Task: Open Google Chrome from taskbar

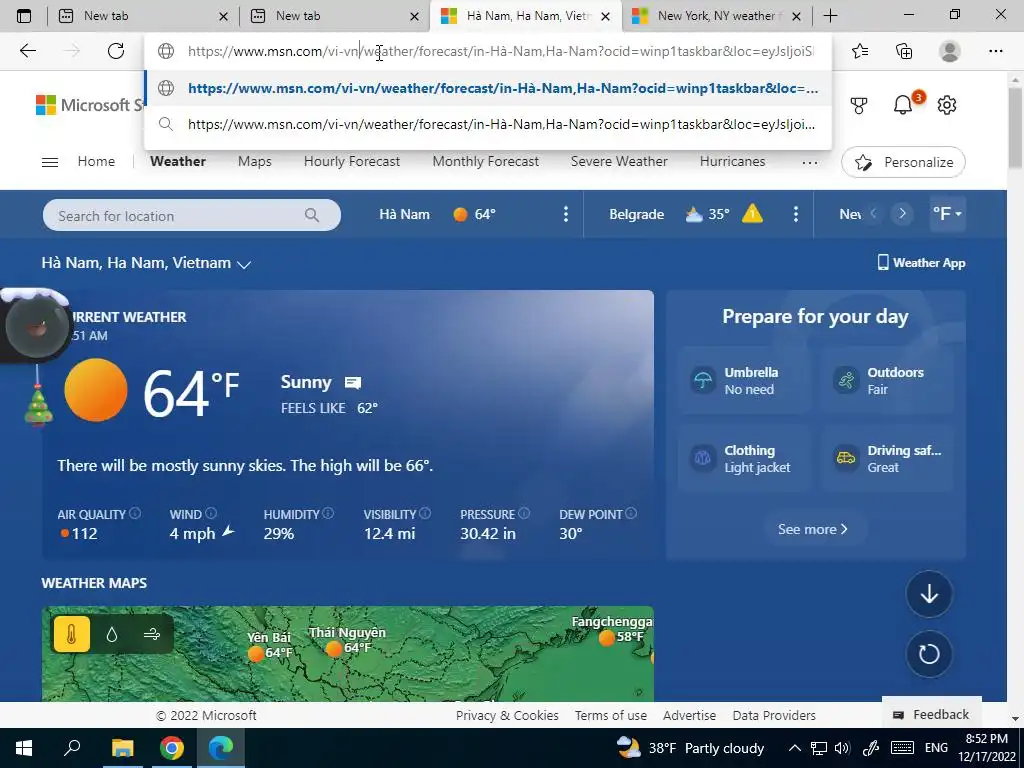Action: [x=172, y=748]
